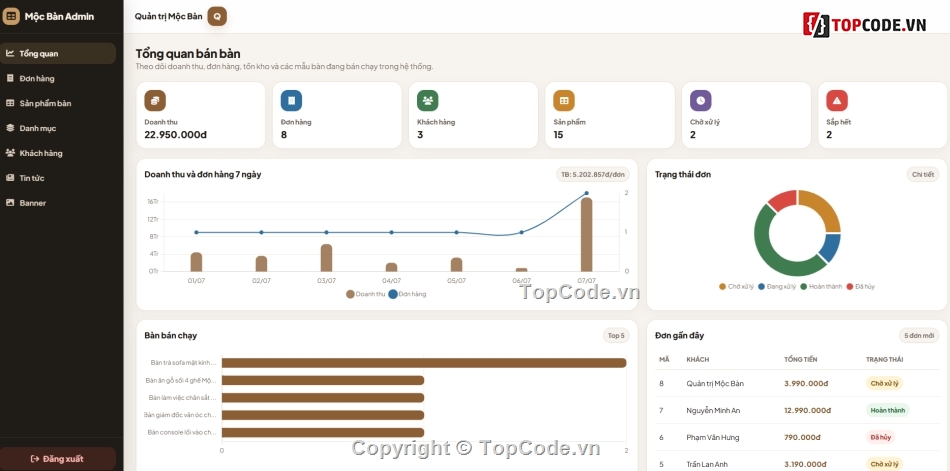950x471 pixels.
Task: Click Chờ xử lý badge for order 8
Action: click(884, 384)
